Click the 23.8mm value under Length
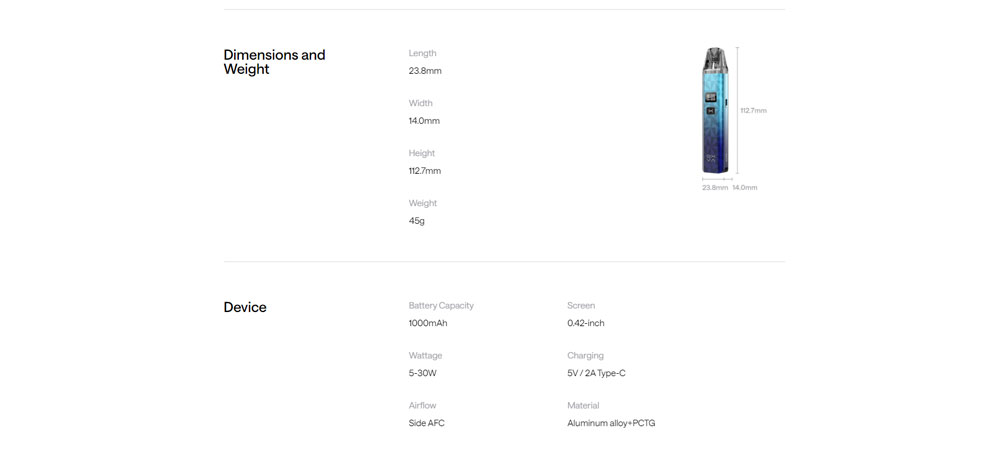 425,71
